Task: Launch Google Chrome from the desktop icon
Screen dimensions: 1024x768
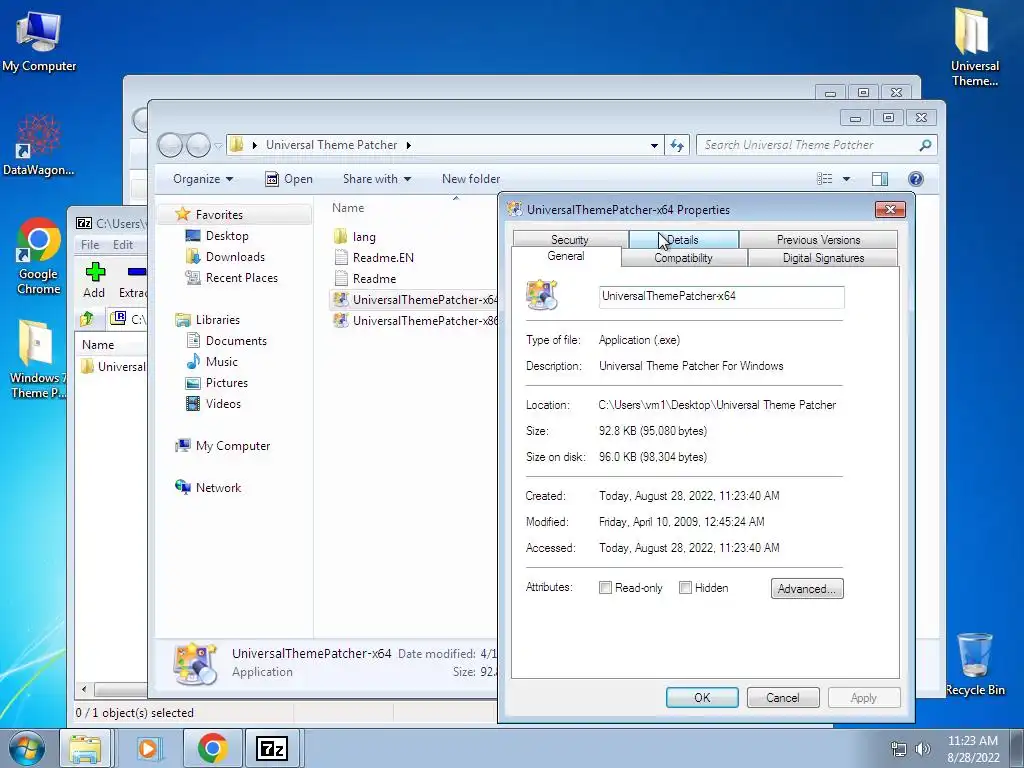Action: [x=39, y=256]
